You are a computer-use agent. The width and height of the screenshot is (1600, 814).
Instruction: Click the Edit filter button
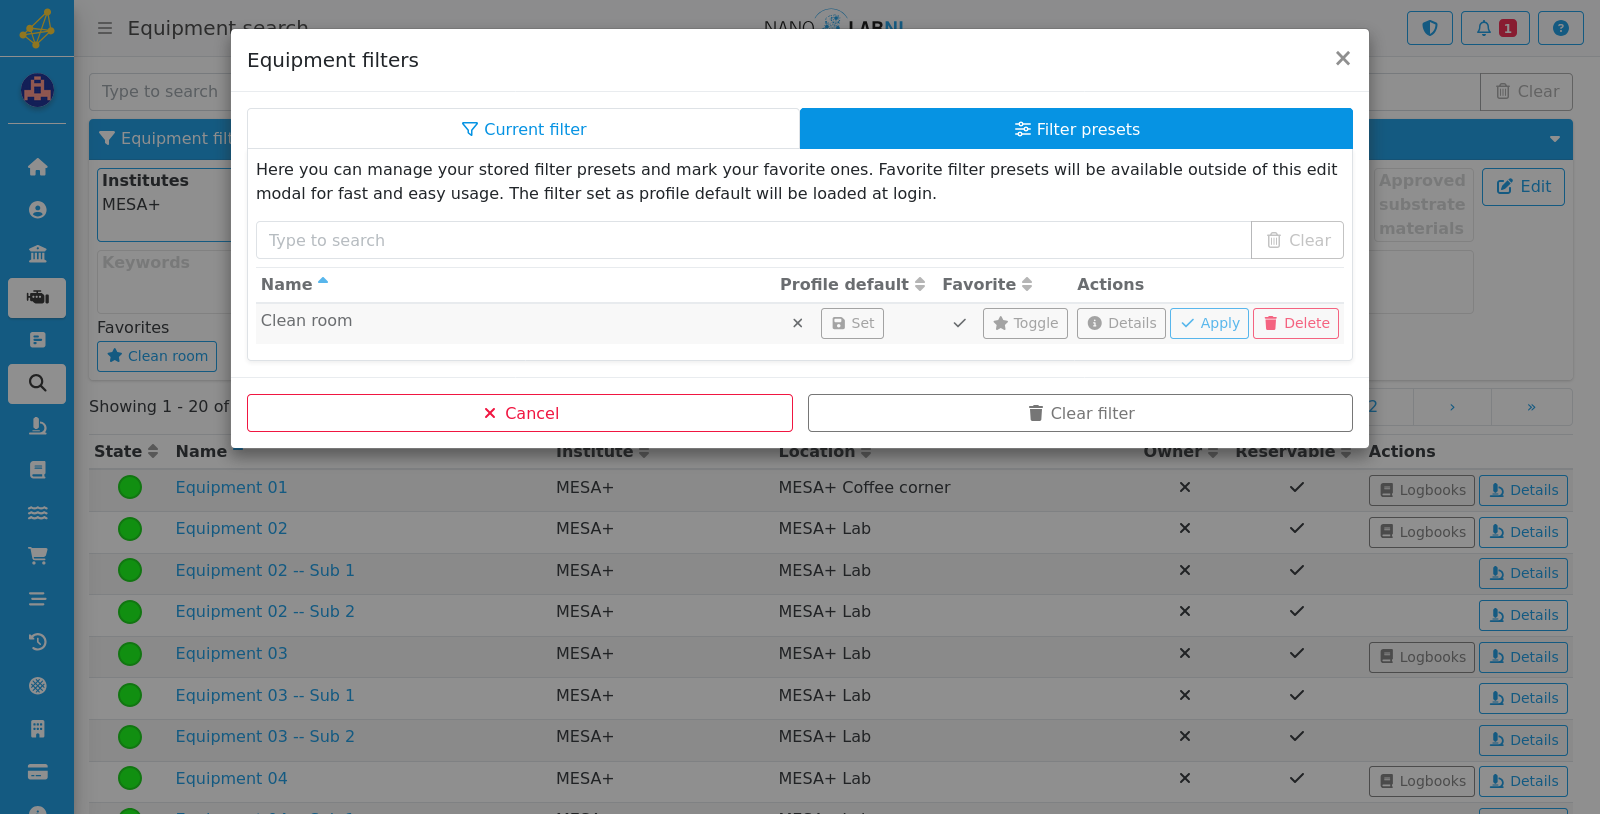click(1523, 187)
